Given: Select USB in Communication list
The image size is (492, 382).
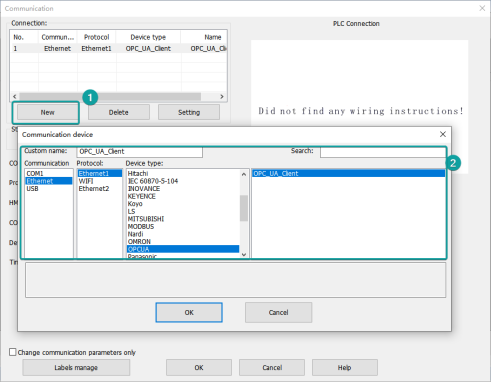Looking at the screenshot, I should coord(49,189).
